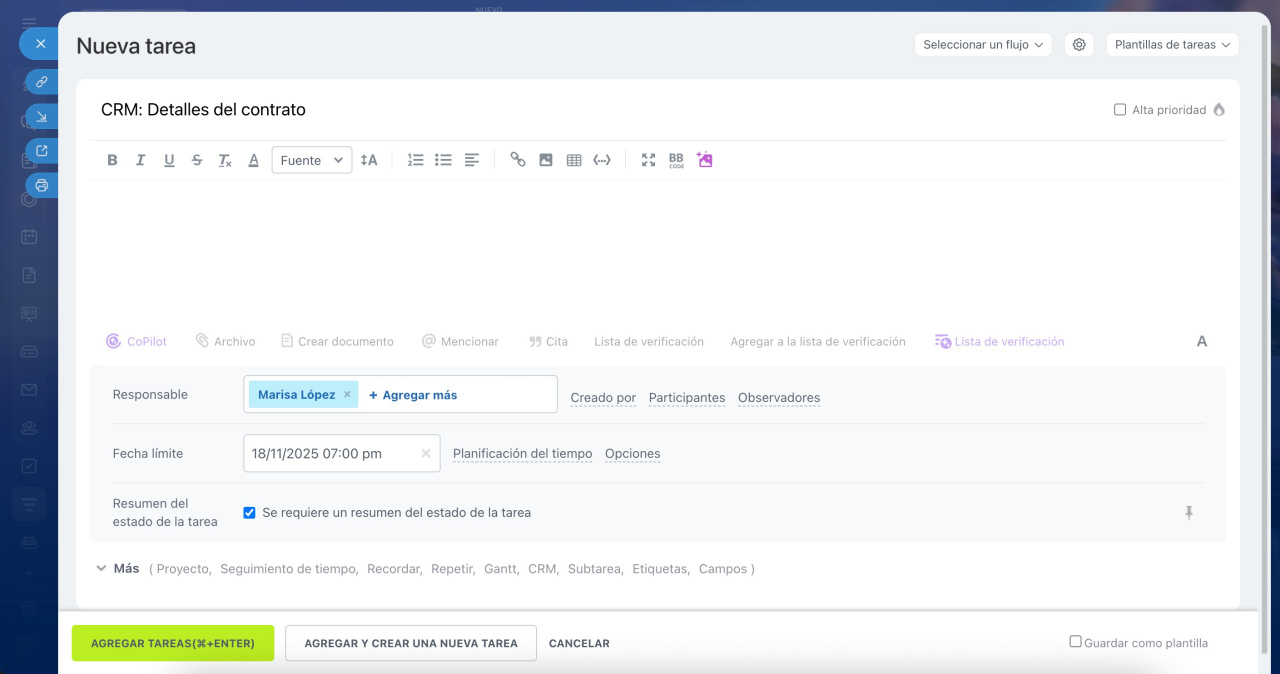Open the Fuente font dropdown

click(x=311, y=160)
